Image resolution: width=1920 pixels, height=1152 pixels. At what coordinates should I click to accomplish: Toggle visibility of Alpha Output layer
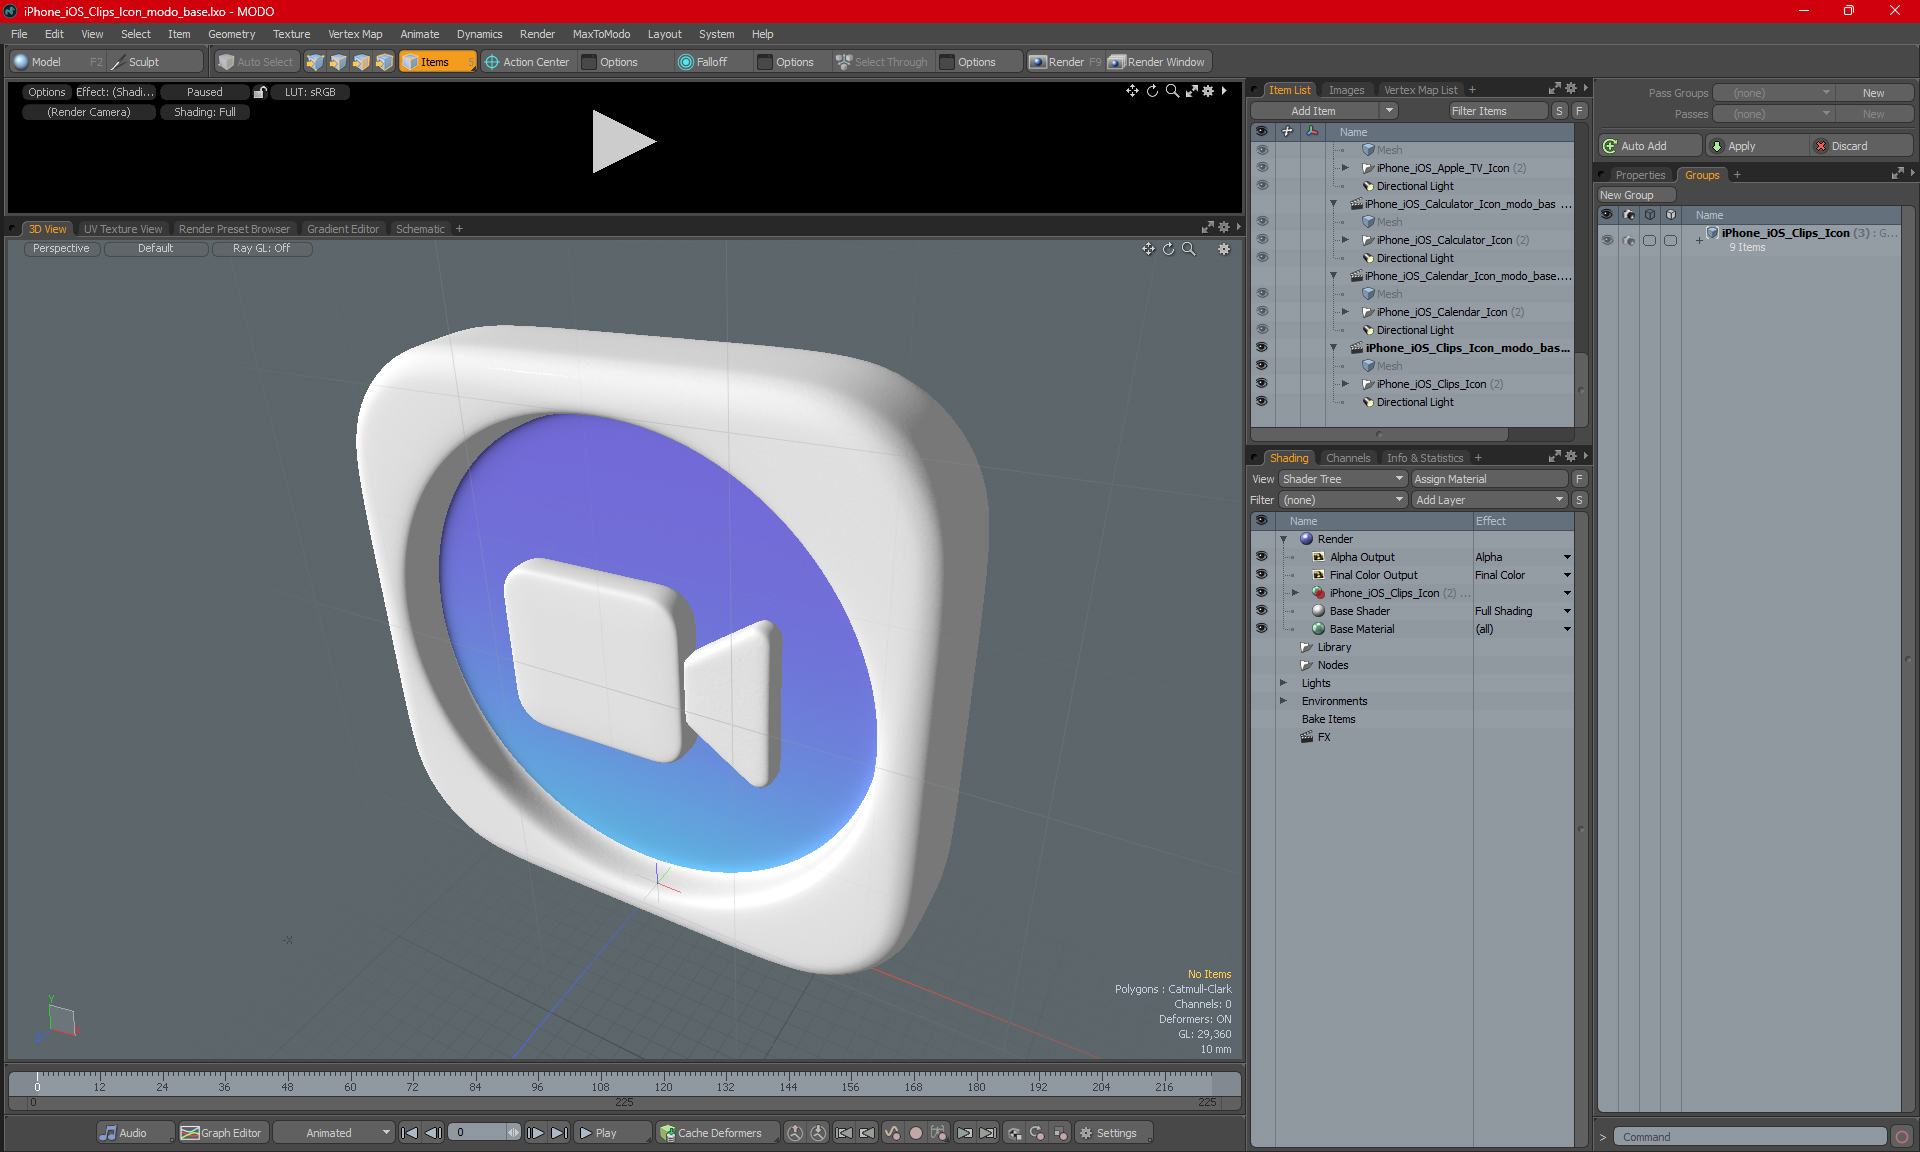coord(1261,556)
